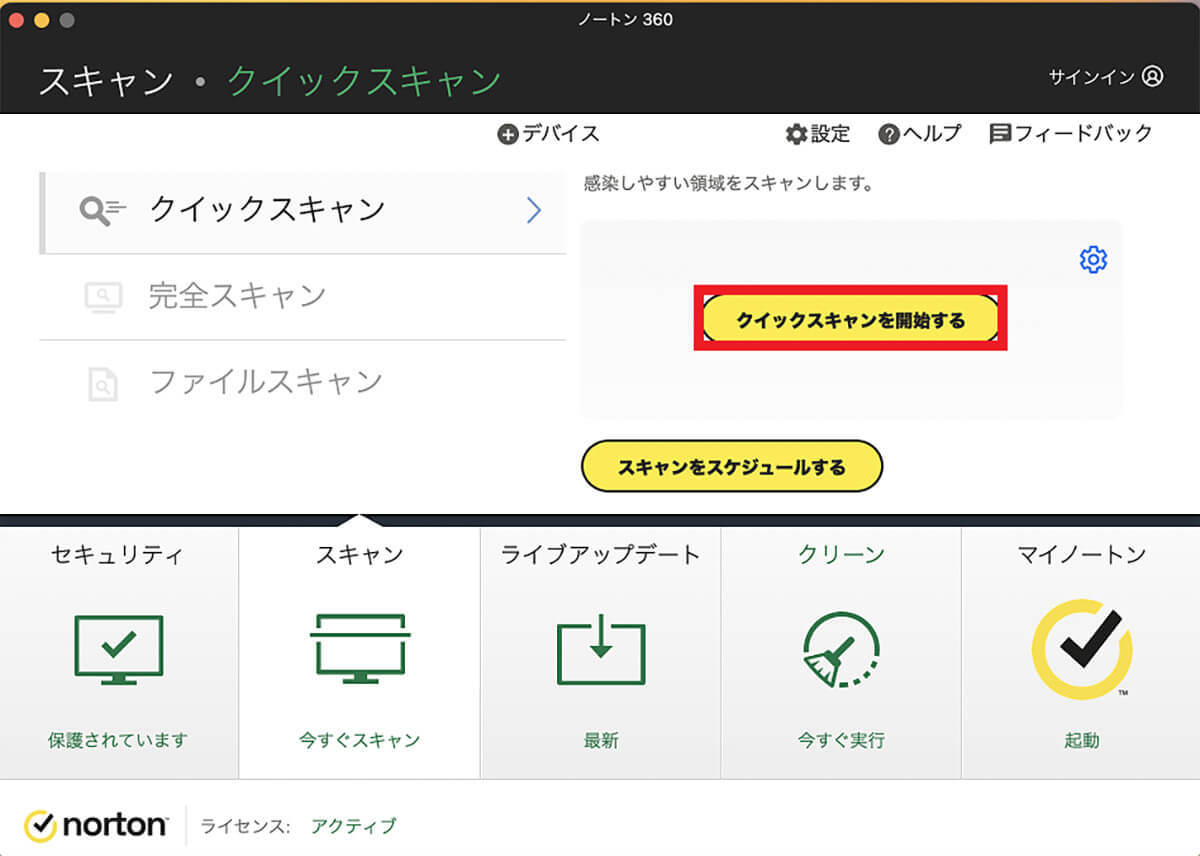
Task: Click スキャンをスケジュールする button
Action: (x=732, y=466)
